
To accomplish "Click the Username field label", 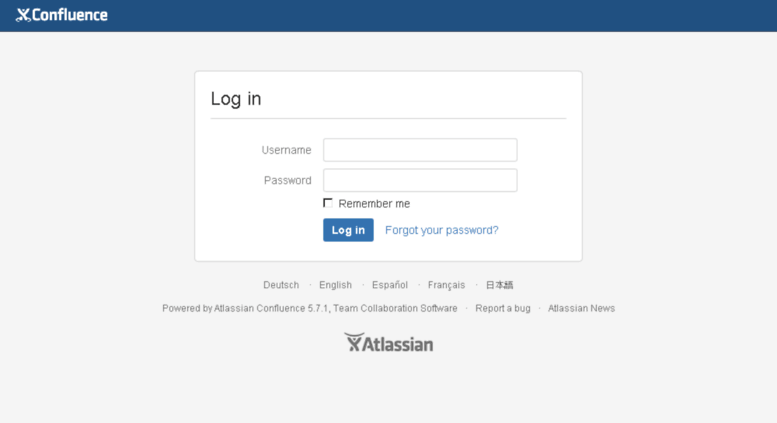I will (286, 150).
